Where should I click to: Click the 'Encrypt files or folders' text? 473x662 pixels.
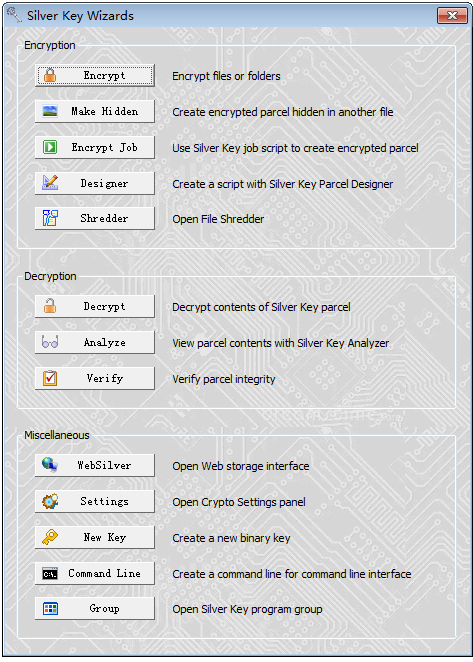pyautogui.click(x=226, y=76)
